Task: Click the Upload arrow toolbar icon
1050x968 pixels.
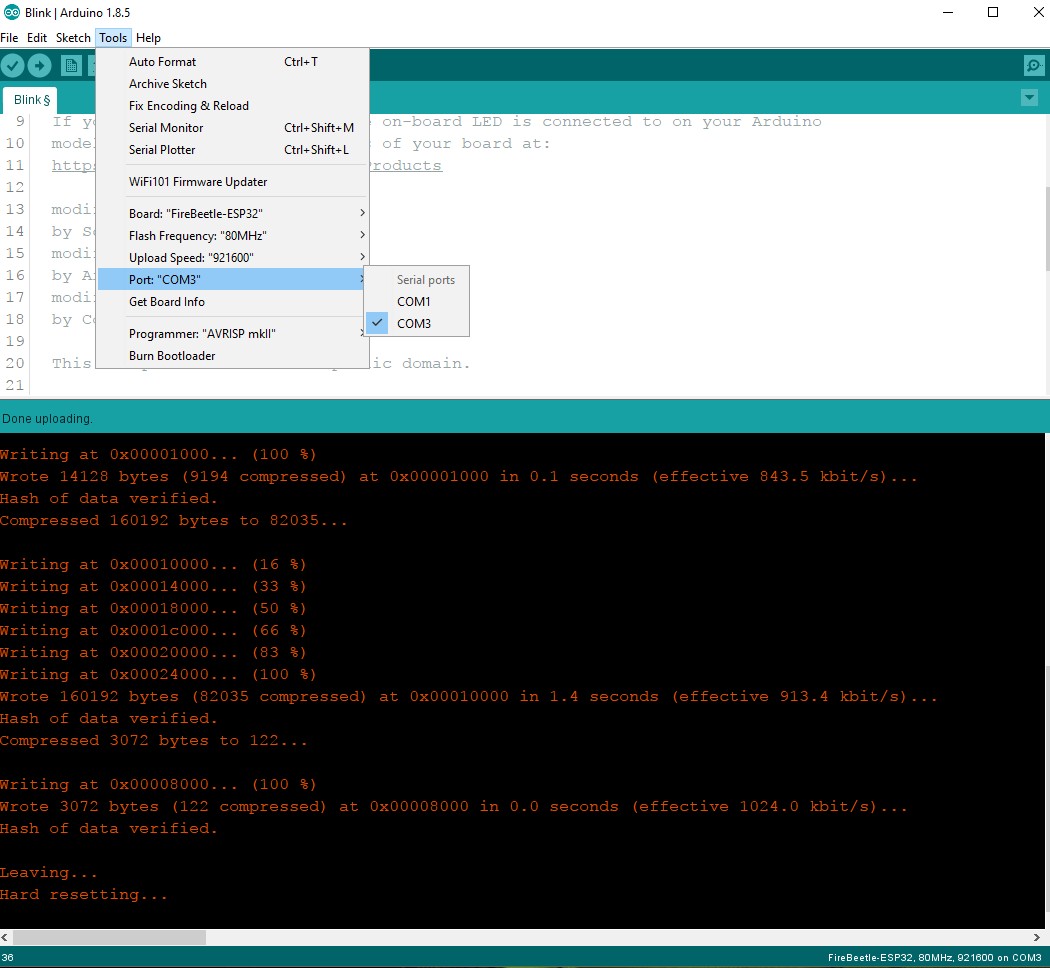Action: pyautogui.click(x=40, y=65)
